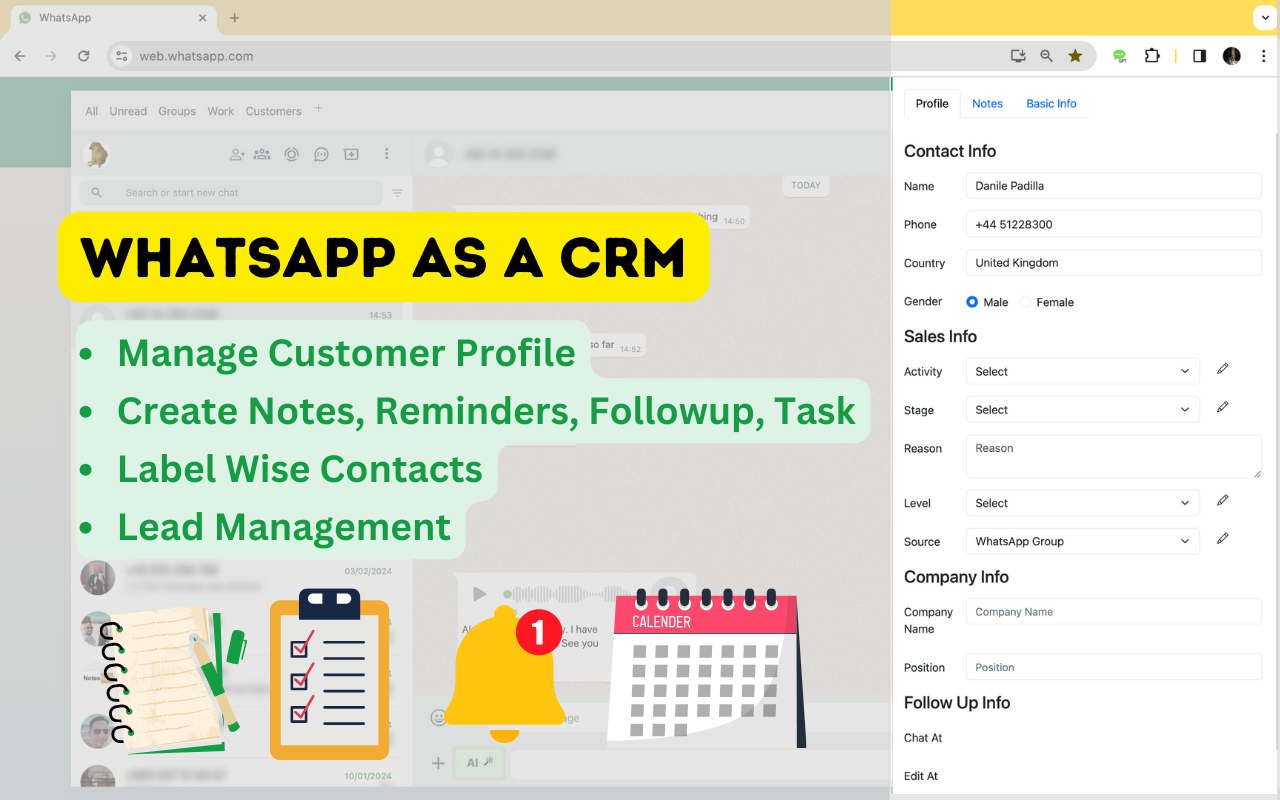Image resolution: width=1280 pixels, height=800 pixels.
Task: Open the Chrome tab search chevron
Action: click(1264, 18)
